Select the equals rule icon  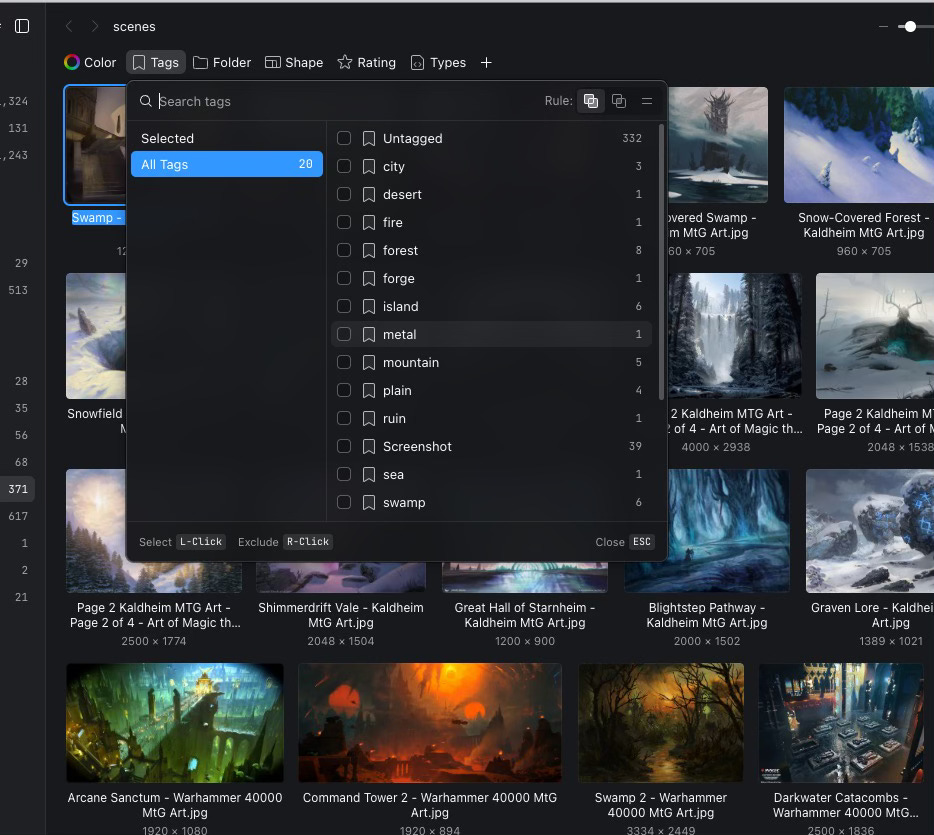(647, 101)
